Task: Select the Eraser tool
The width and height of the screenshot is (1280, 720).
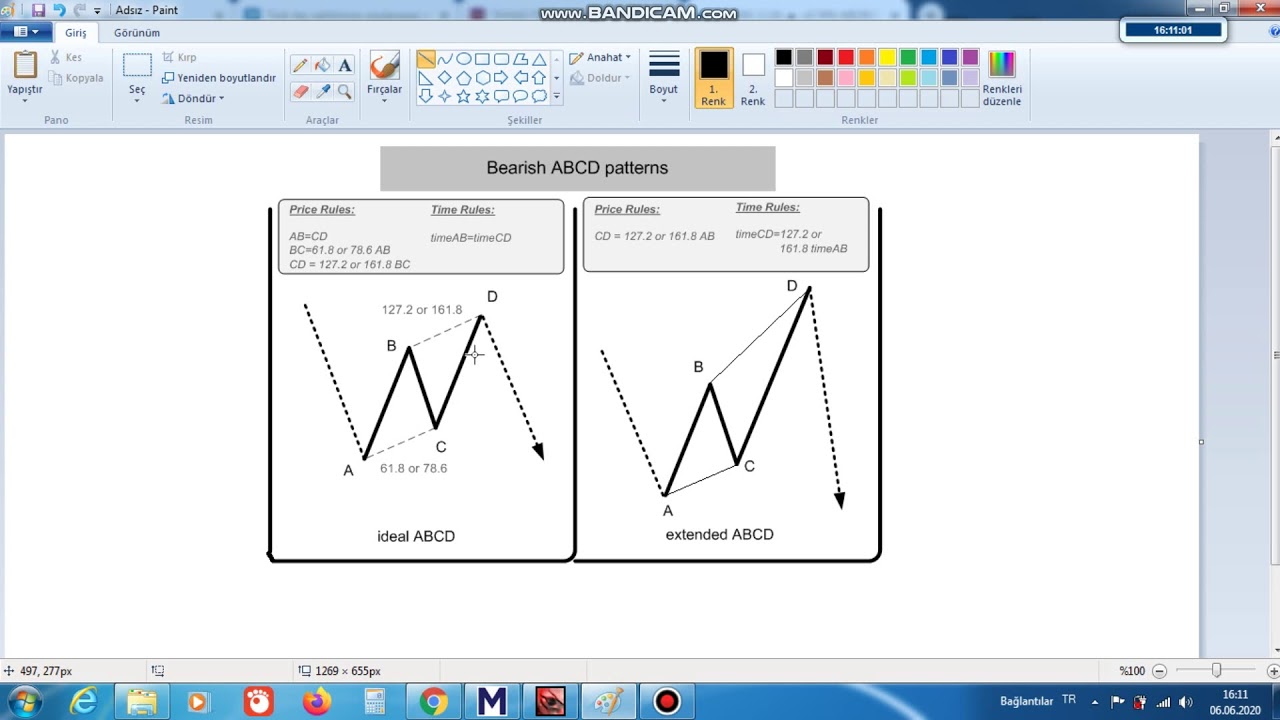Action: coord(300,91)
